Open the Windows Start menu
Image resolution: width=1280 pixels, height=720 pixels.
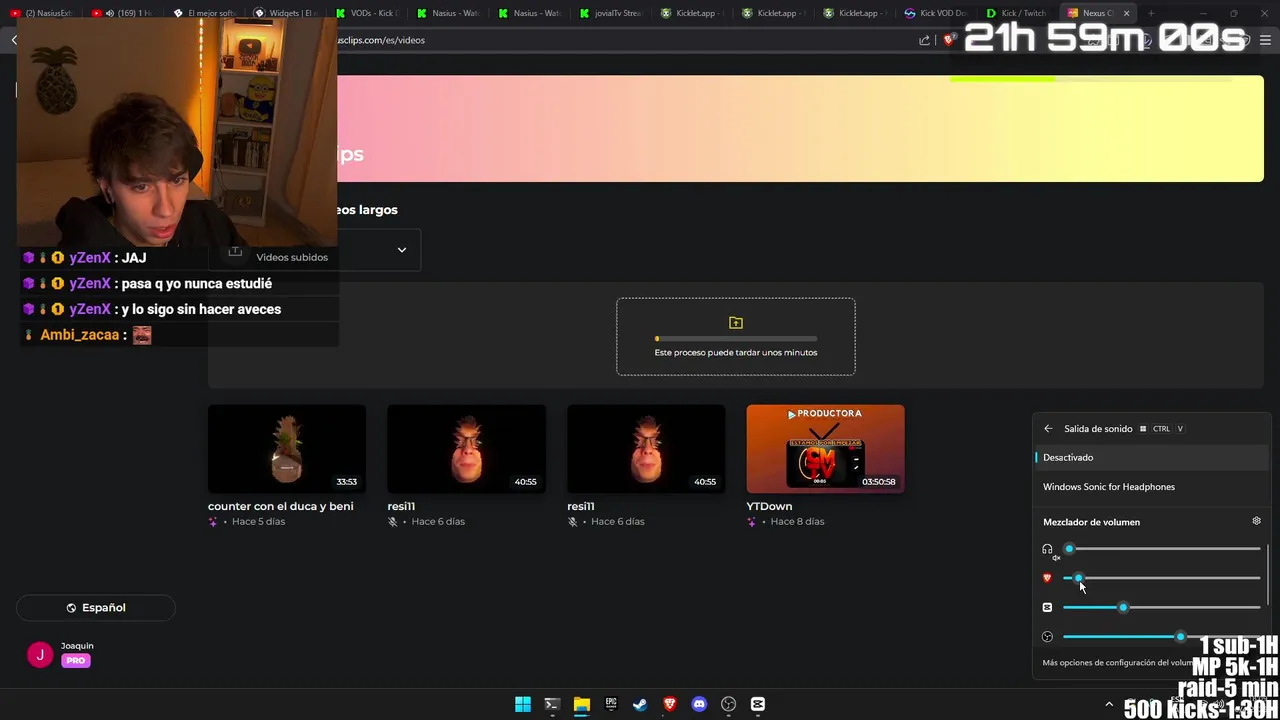coord(522,704)
